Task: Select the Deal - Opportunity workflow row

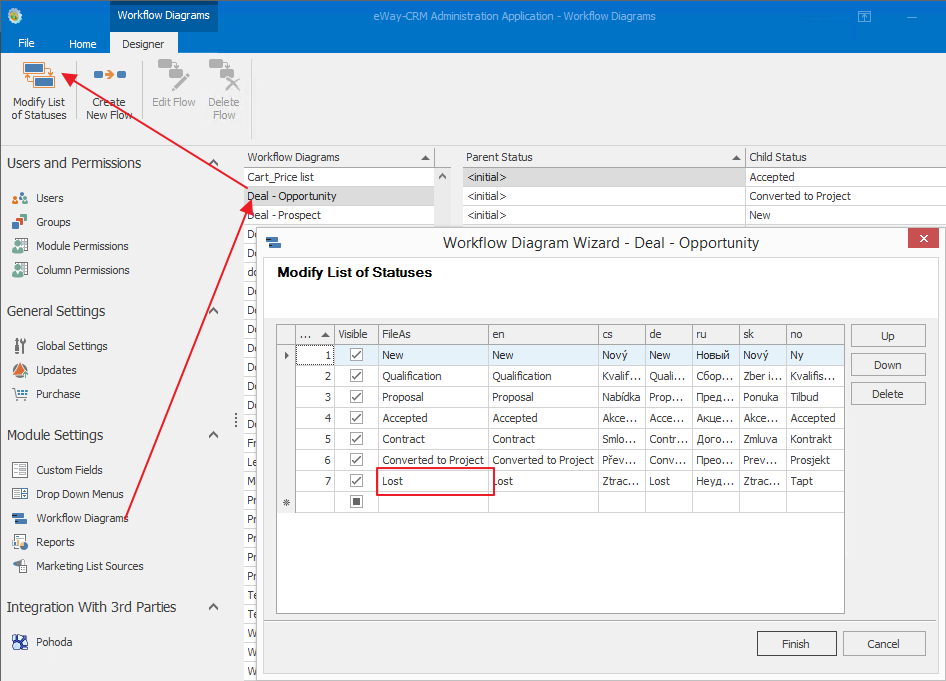Action: click(x=339, y=196)
